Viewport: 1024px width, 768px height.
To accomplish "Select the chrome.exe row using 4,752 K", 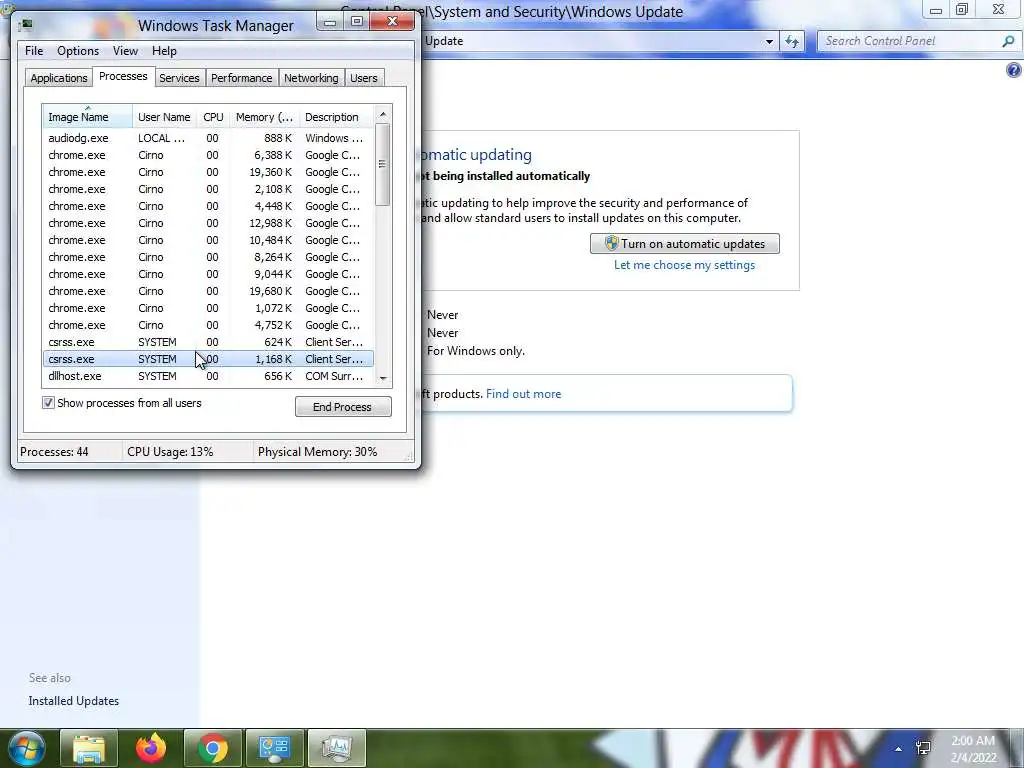I will [208, 325].
